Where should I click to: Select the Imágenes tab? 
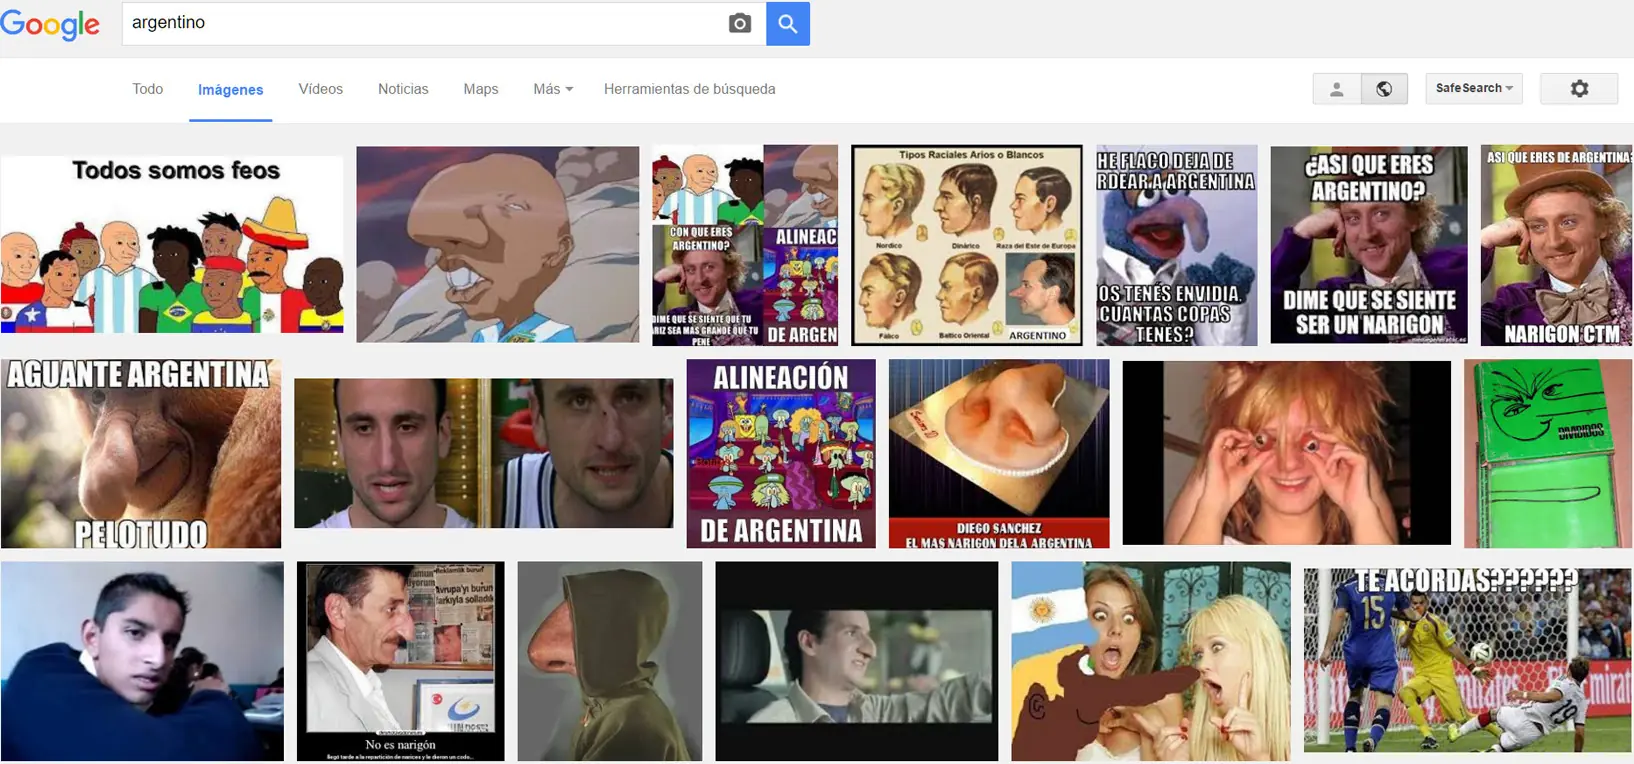tap(231, 90)
